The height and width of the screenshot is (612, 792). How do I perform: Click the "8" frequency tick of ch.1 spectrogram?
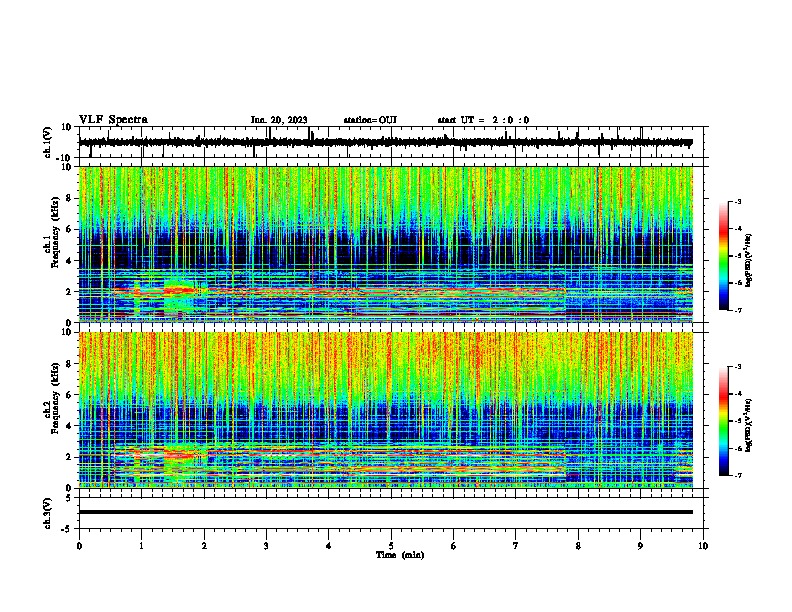coord(69,198)
